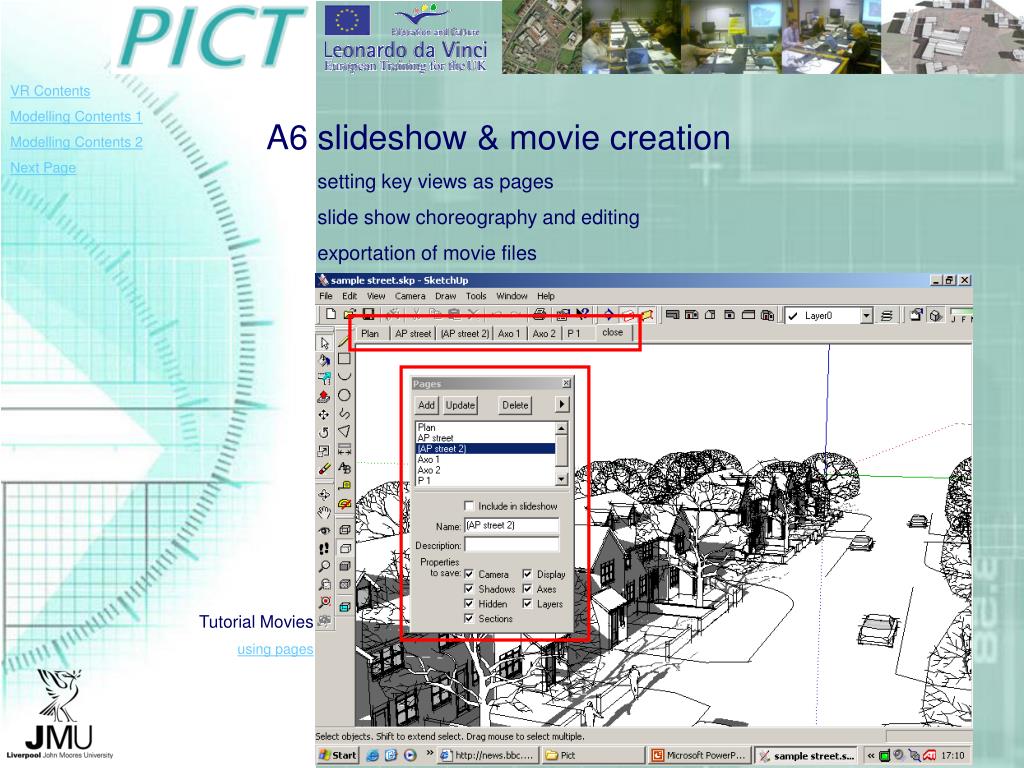This screenshot has height=768, width=1024.
Task: Select the Look Around eye tool
Action: point(325,530)
